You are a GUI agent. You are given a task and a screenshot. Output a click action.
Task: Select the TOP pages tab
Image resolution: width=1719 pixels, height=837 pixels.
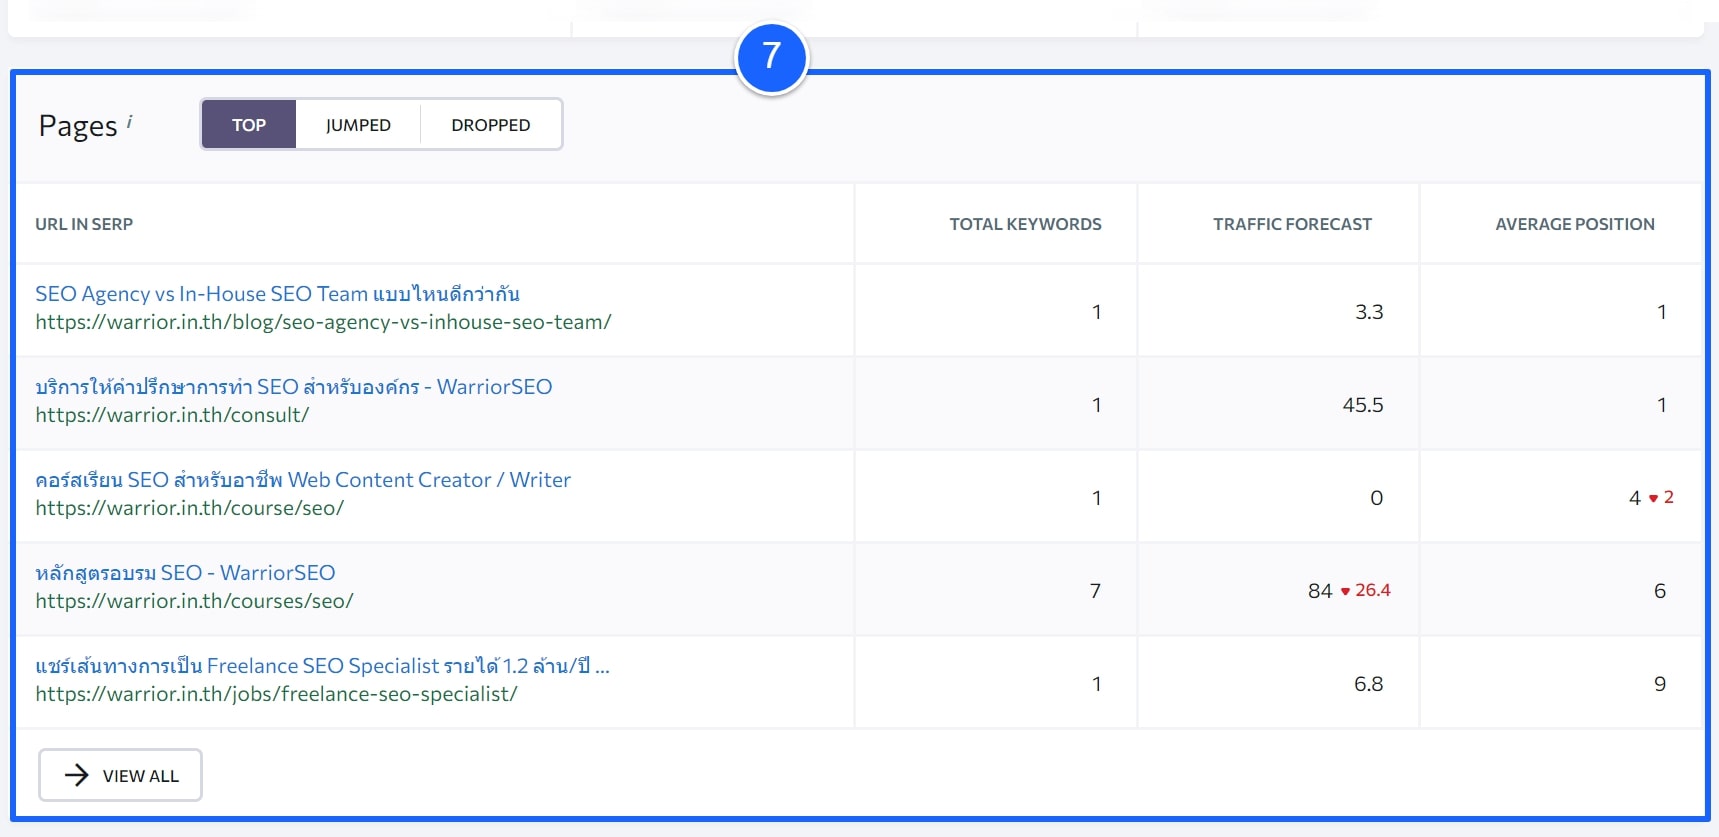click(249, 125)
